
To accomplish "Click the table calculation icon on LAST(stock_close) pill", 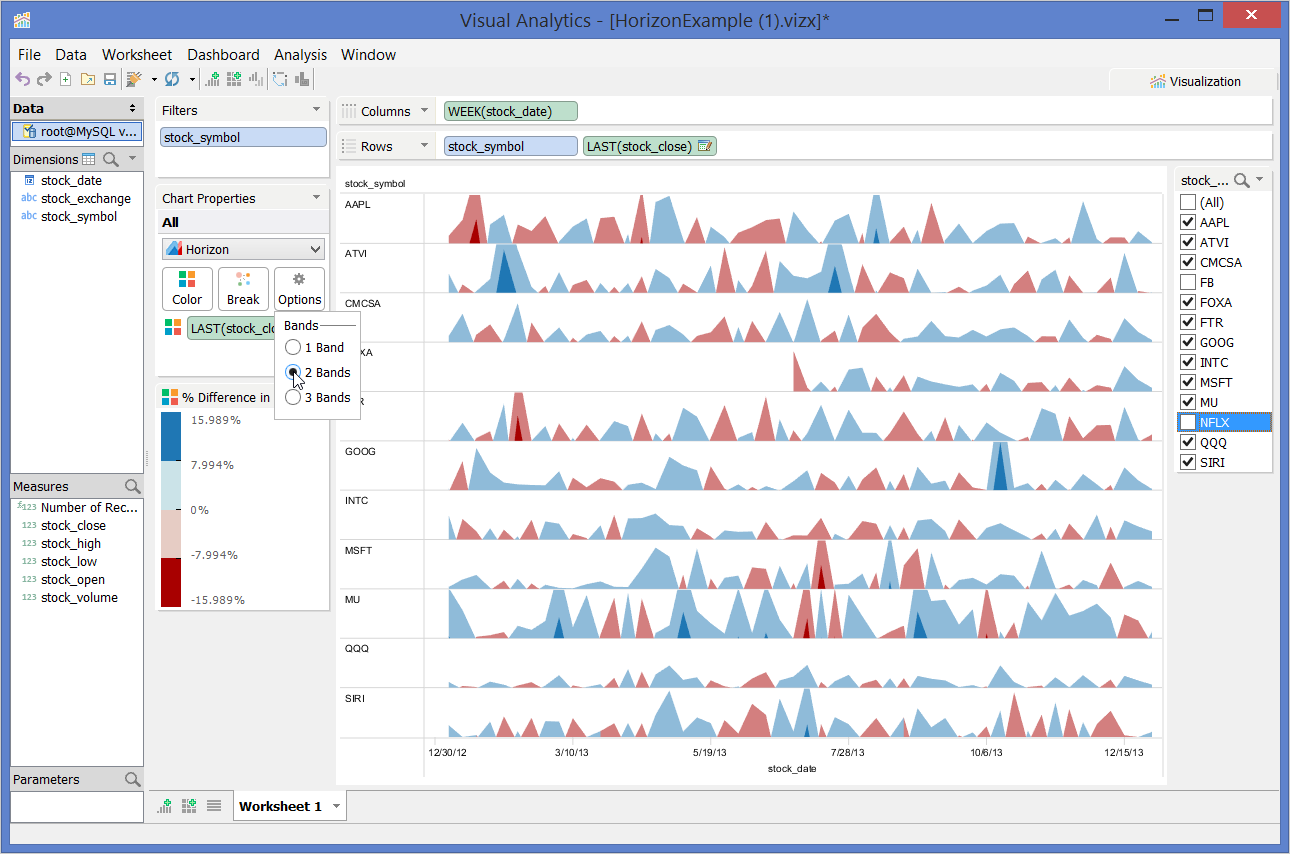I will point(705,146).
